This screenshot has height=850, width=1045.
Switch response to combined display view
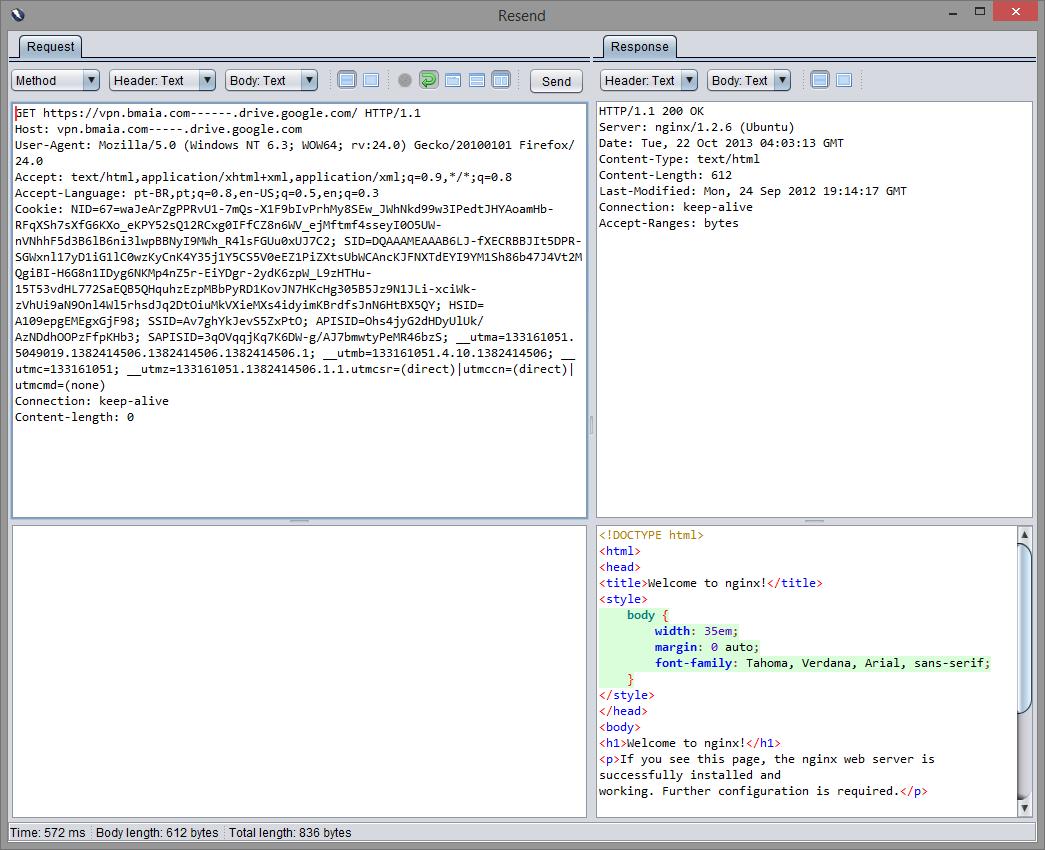click(844, 80)
